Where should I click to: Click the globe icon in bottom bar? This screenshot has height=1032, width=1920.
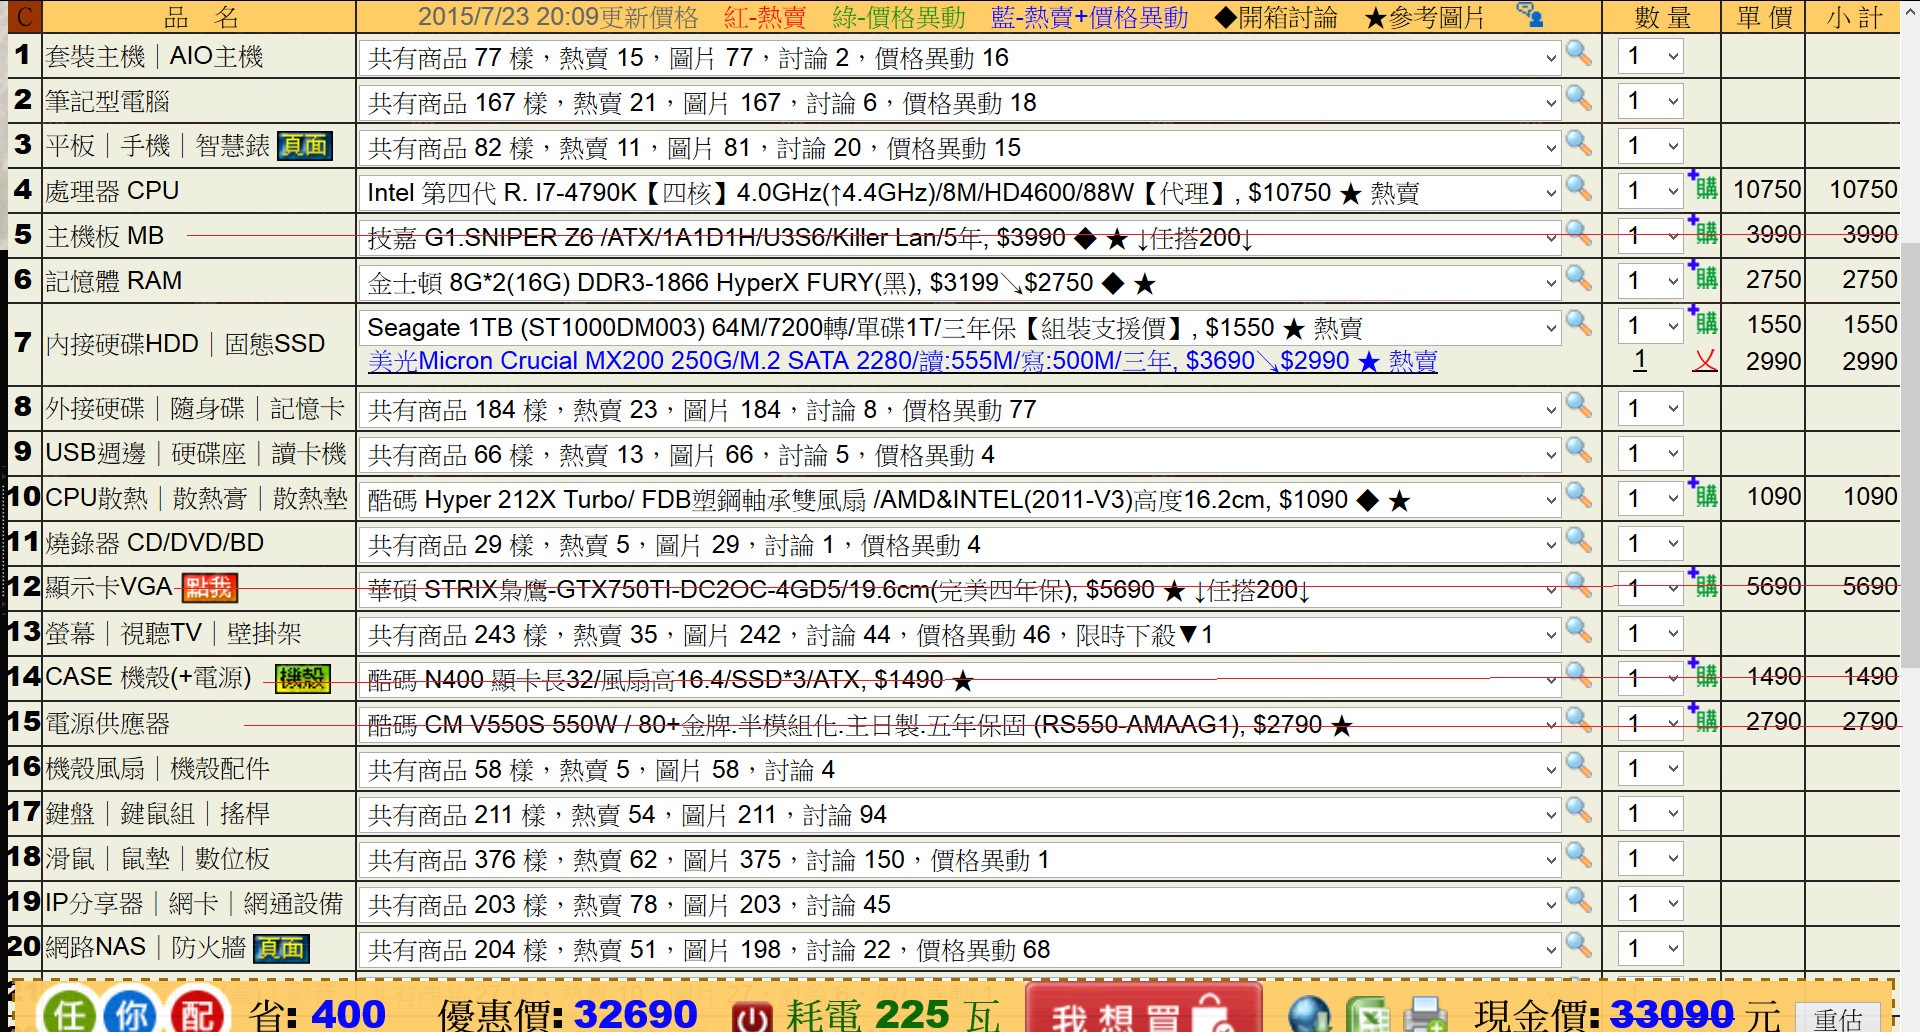click(x=1310, y=1014)
